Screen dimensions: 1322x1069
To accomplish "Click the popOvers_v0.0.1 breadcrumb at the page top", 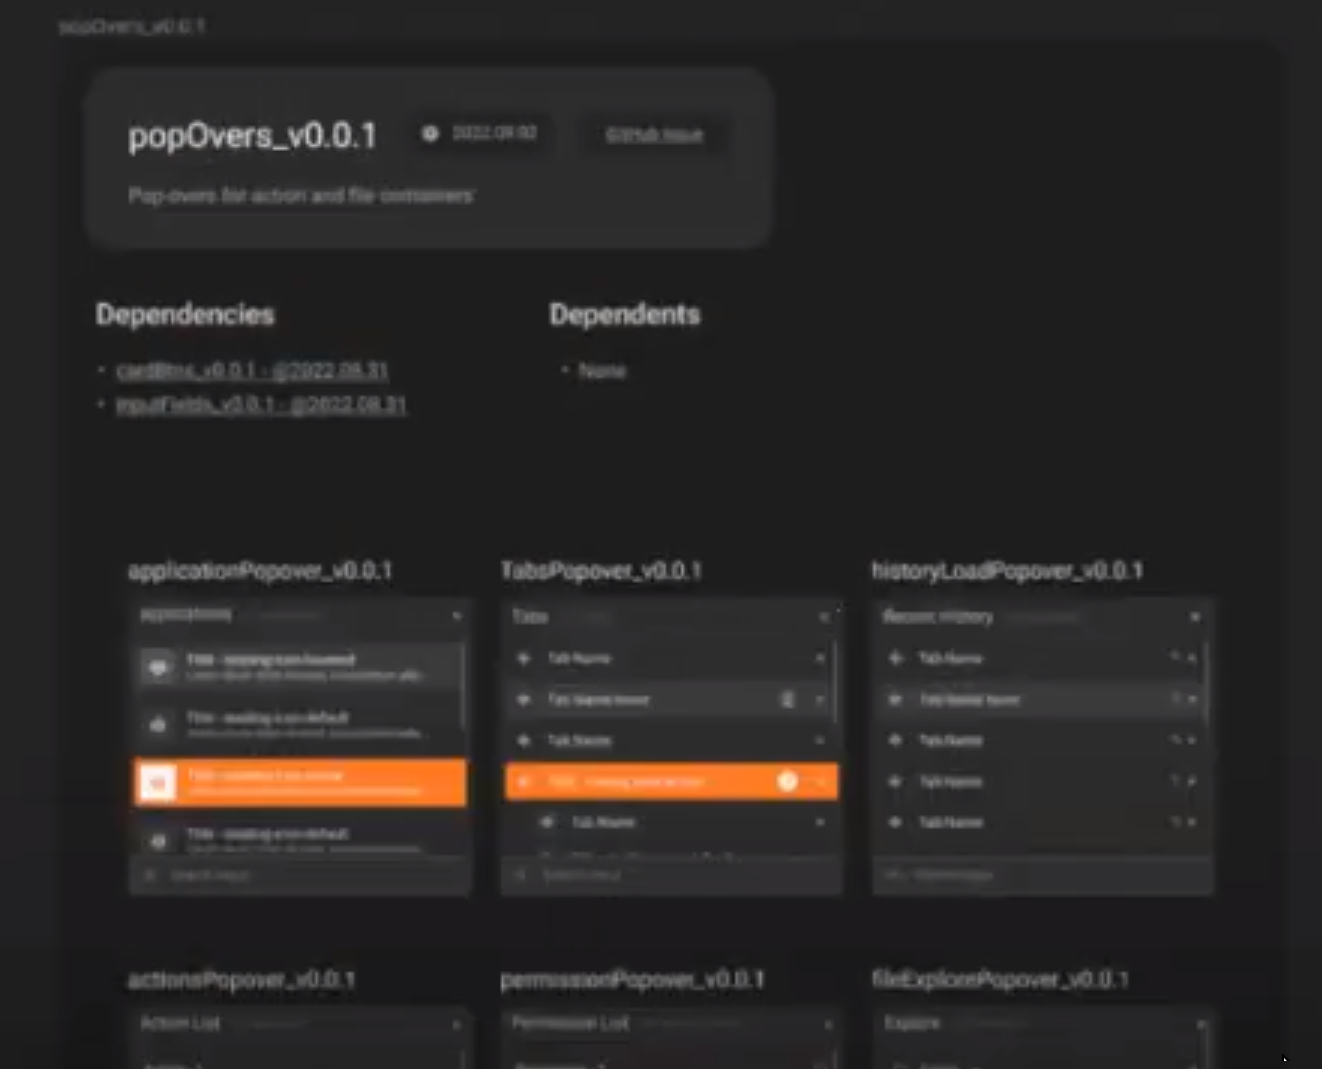I will tap(132, 26).
